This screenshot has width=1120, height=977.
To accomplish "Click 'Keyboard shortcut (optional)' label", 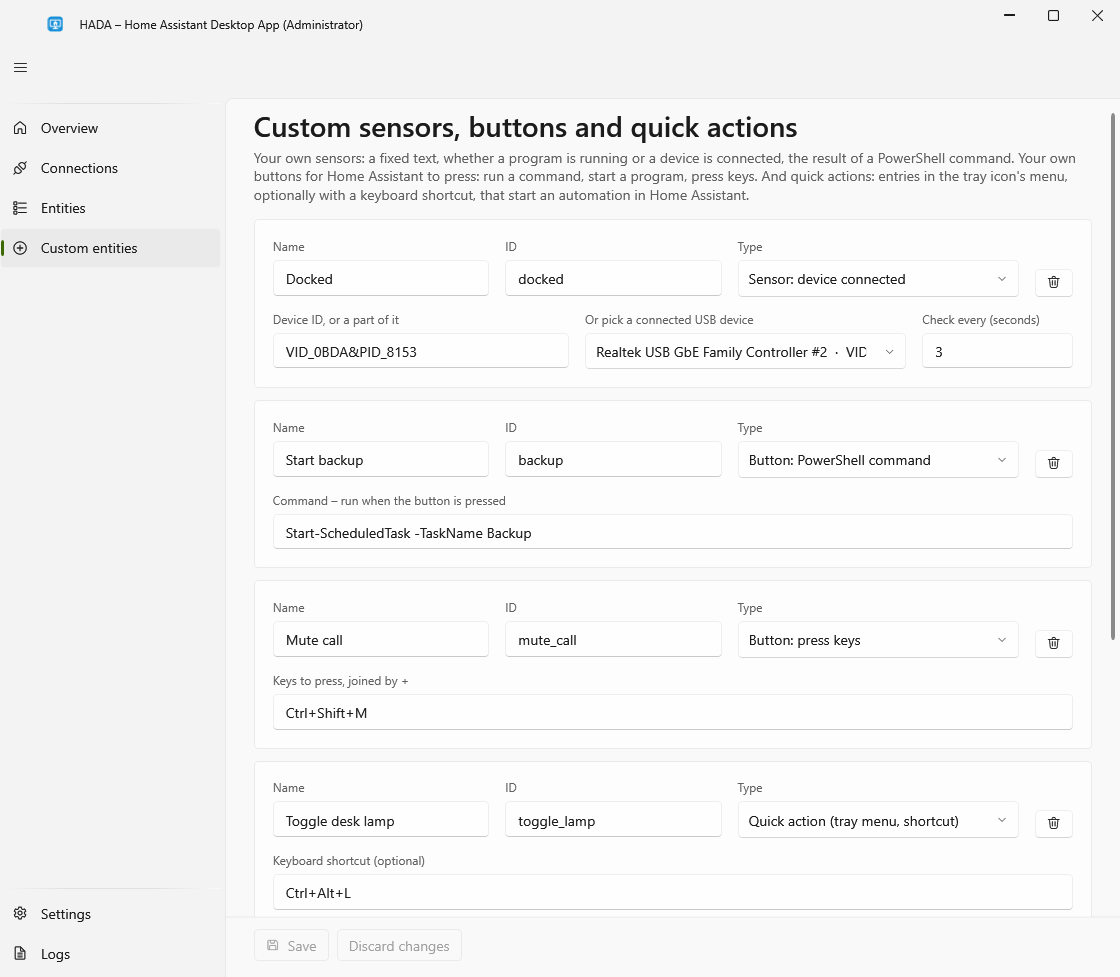I will coord(349,861).
